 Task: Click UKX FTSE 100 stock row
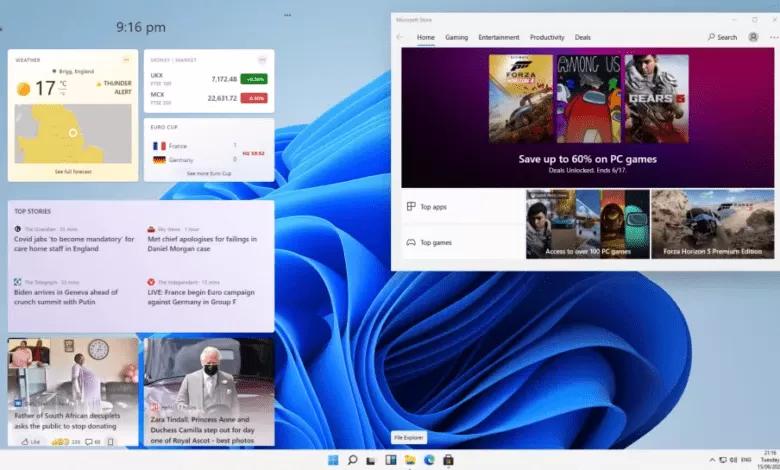click(x=208, y=79)
